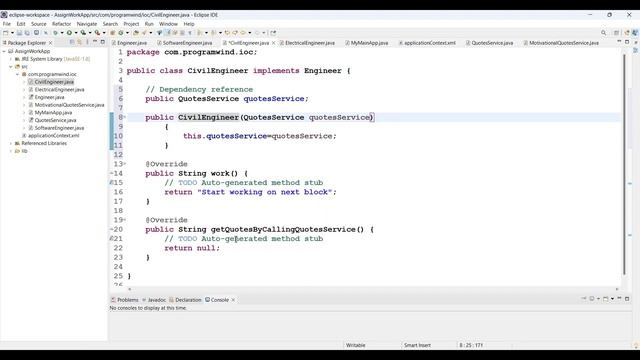Open the File menu
This screenshot has width=640, height=360.
pos(7,24)
